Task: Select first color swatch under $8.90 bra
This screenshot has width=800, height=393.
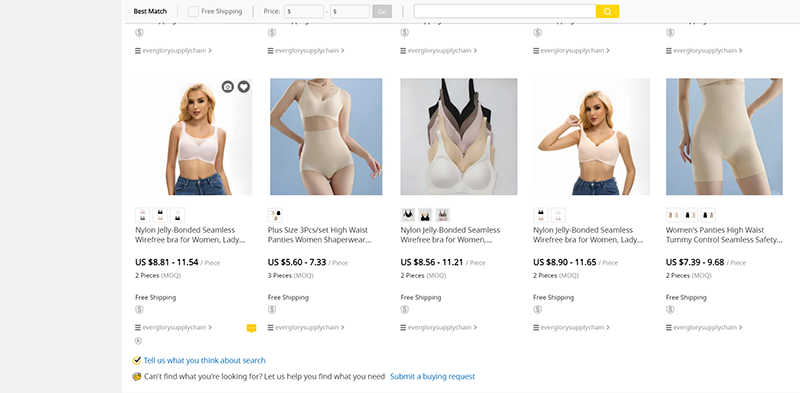Action: 540,215
